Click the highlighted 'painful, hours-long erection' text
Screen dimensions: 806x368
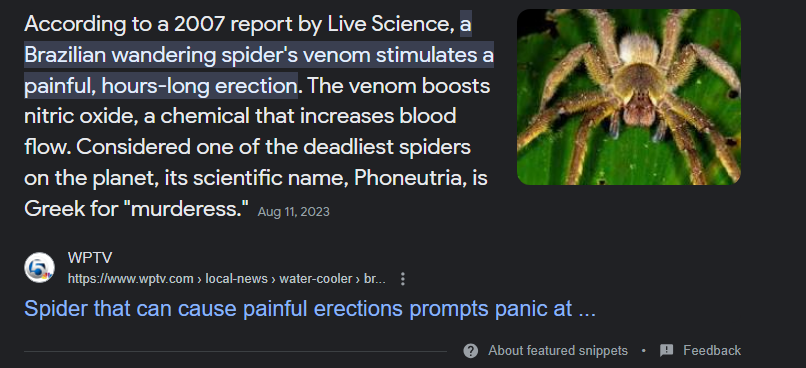click(160, 86)
